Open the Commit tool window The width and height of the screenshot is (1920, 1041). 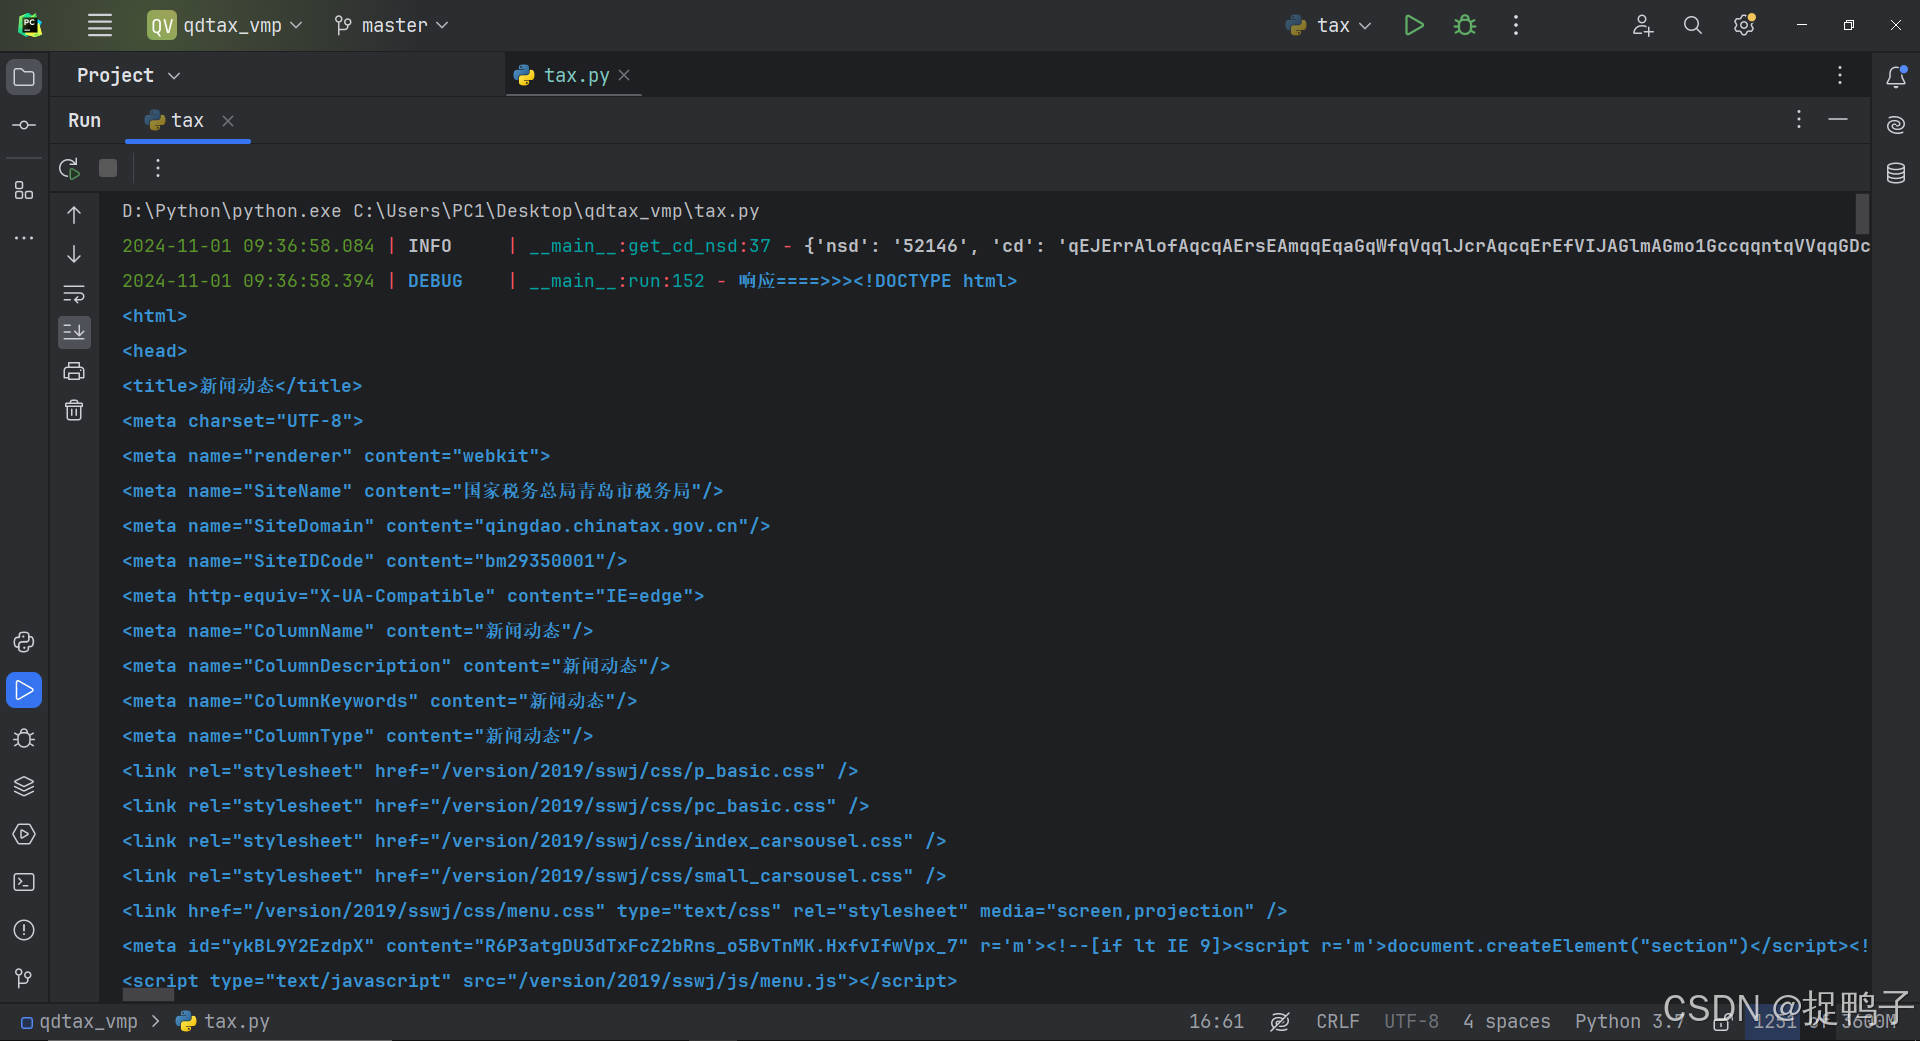coord(24,125)
